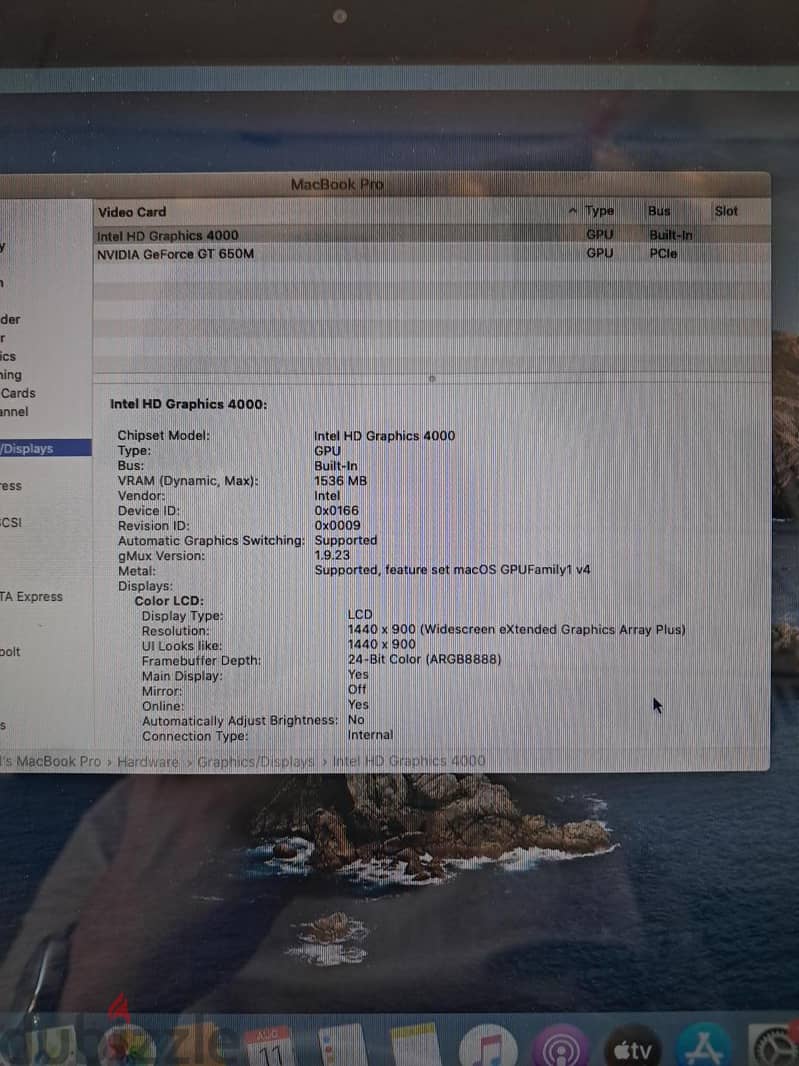Viewport: 799px width, 1066px height.
Task: Click the Widescreen eXtended Graphics Array resolution
Action: 516,630
